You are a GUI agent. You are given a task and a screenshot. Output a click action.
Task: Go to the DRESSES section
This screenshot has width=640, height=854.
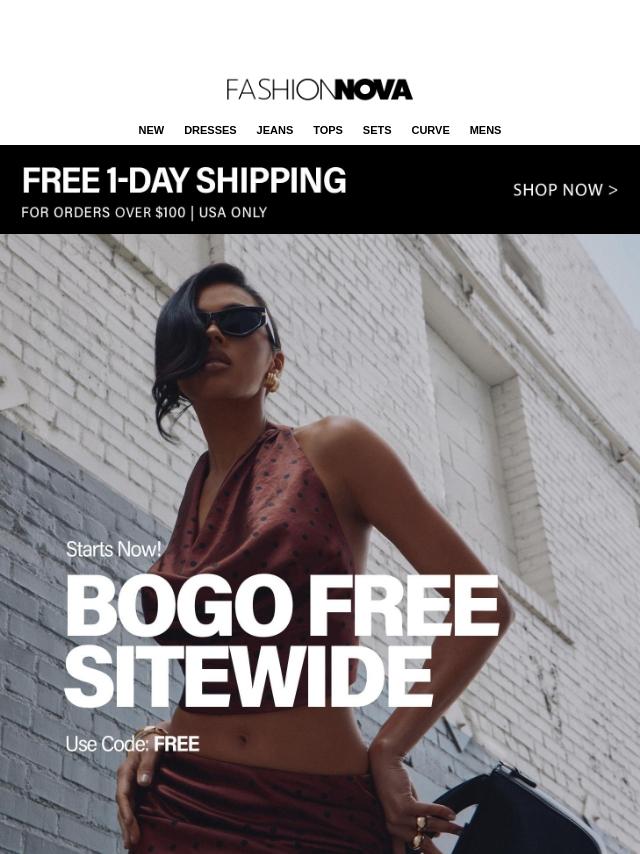click(210, 130)
